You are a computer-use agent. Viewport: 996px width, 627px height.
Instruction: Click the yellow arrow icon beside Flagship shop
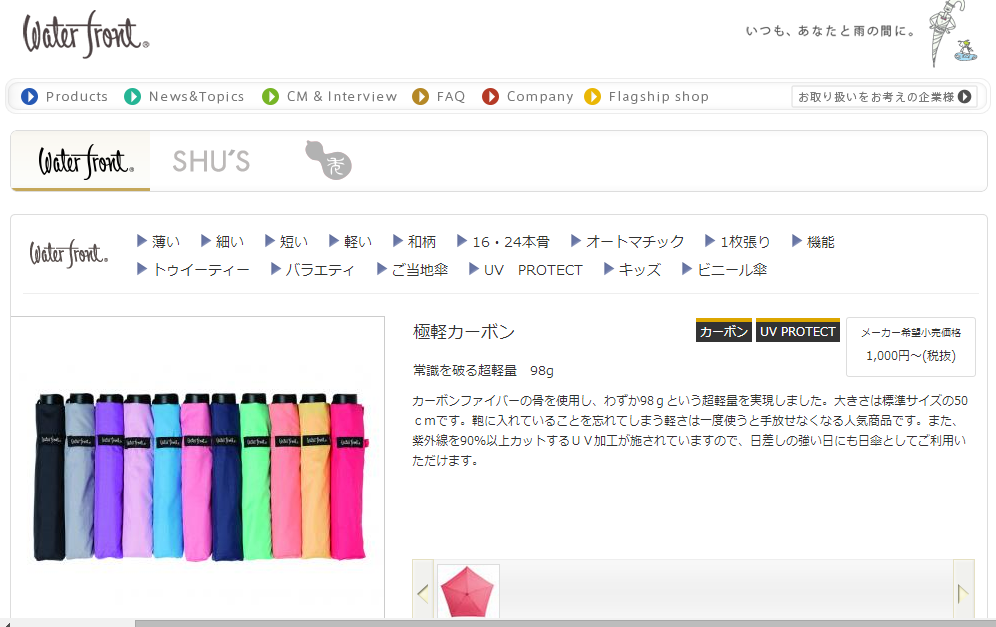tap(592, 97)
